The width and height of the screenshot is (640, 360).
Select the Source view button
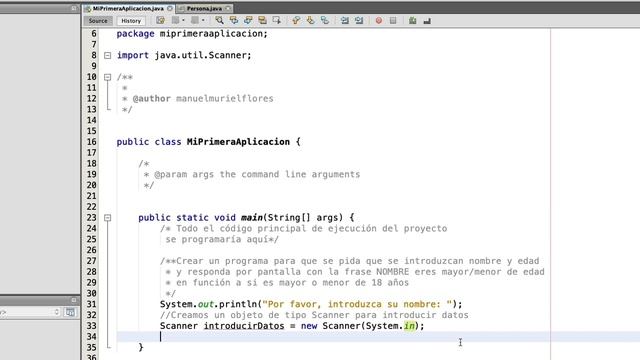coord(98,21)
